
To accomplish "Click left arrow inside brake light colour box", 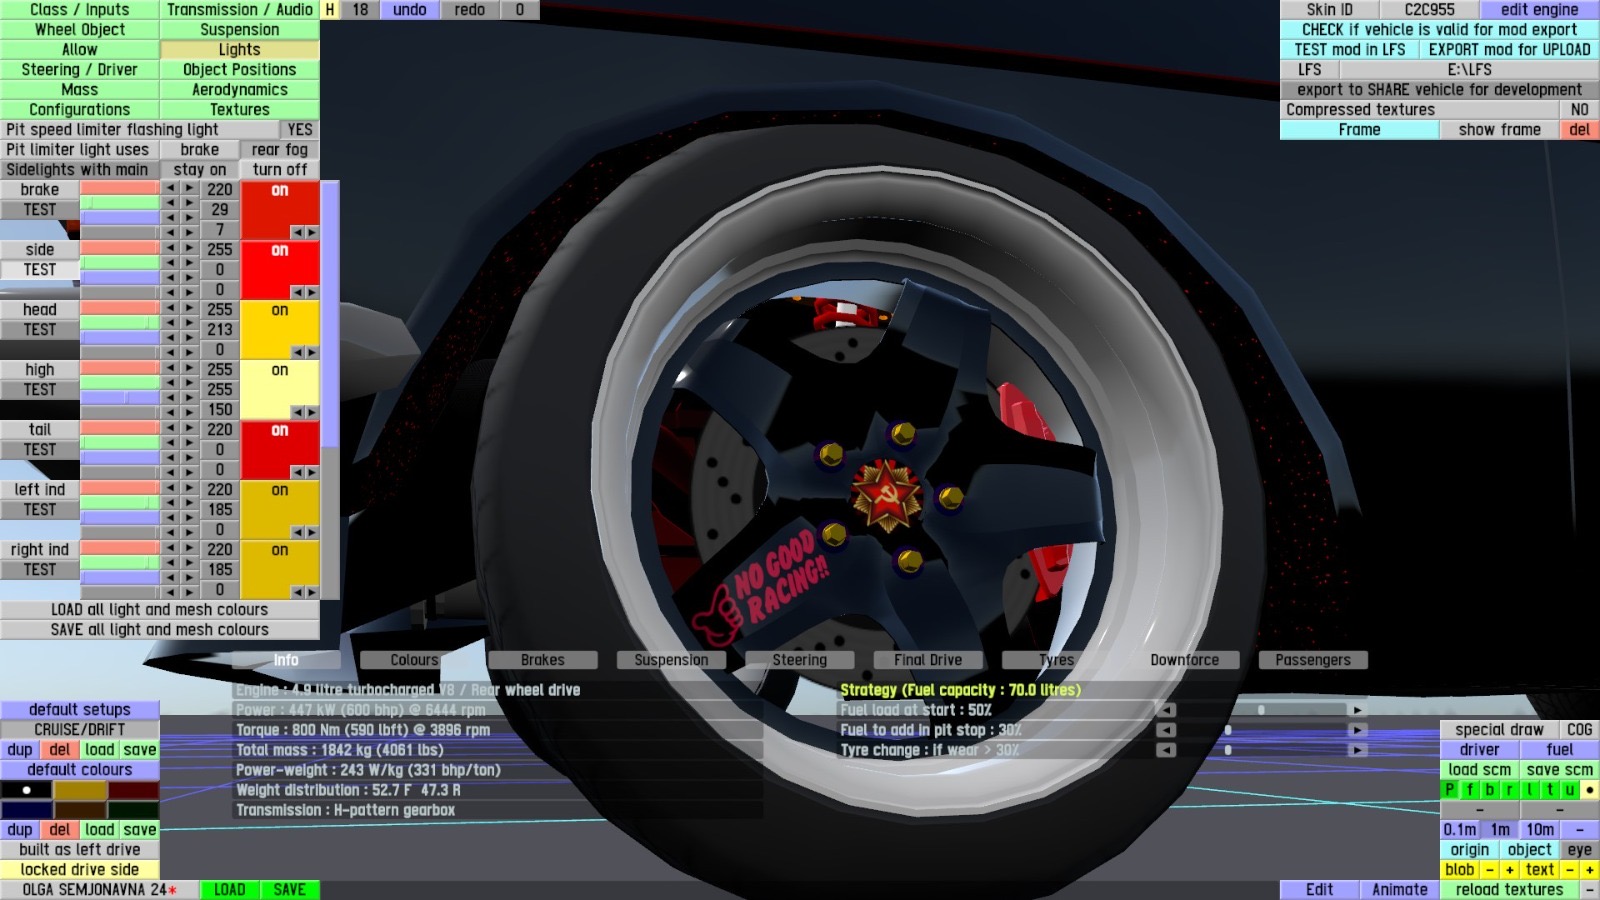I will [x=297, y=232].
